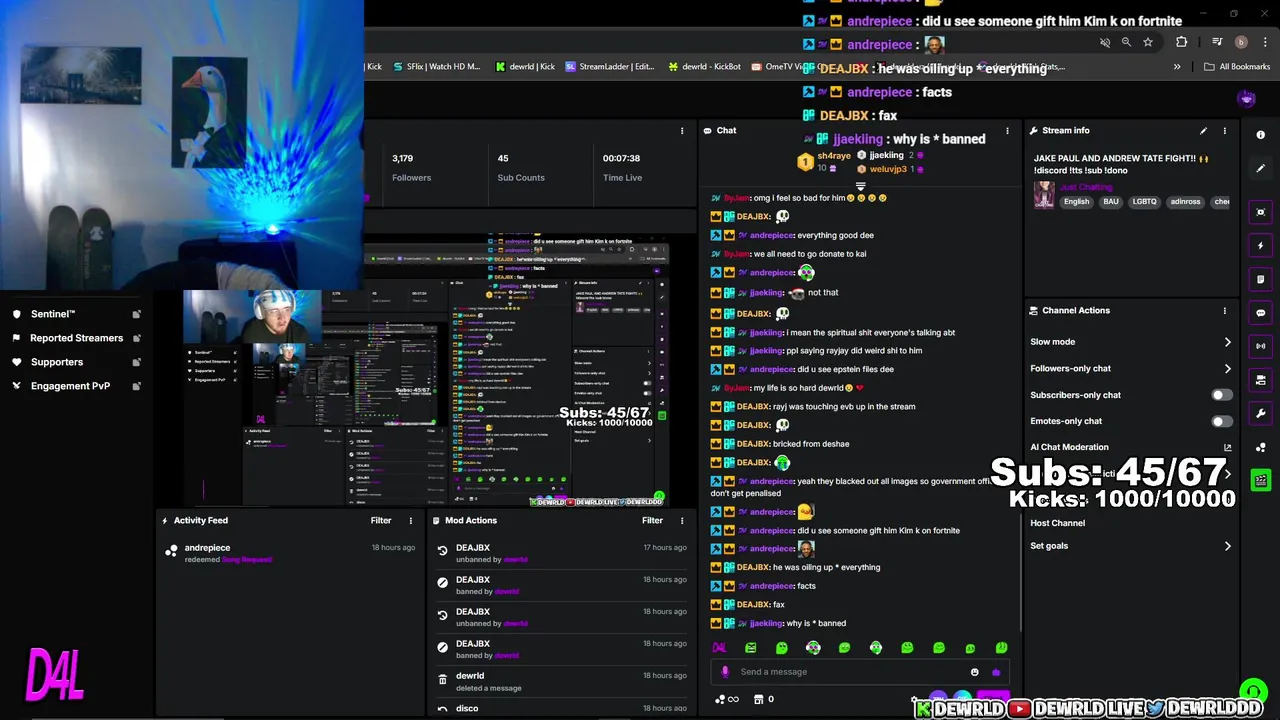Click Filter in the Activity Feed header

tap(381, 520)
